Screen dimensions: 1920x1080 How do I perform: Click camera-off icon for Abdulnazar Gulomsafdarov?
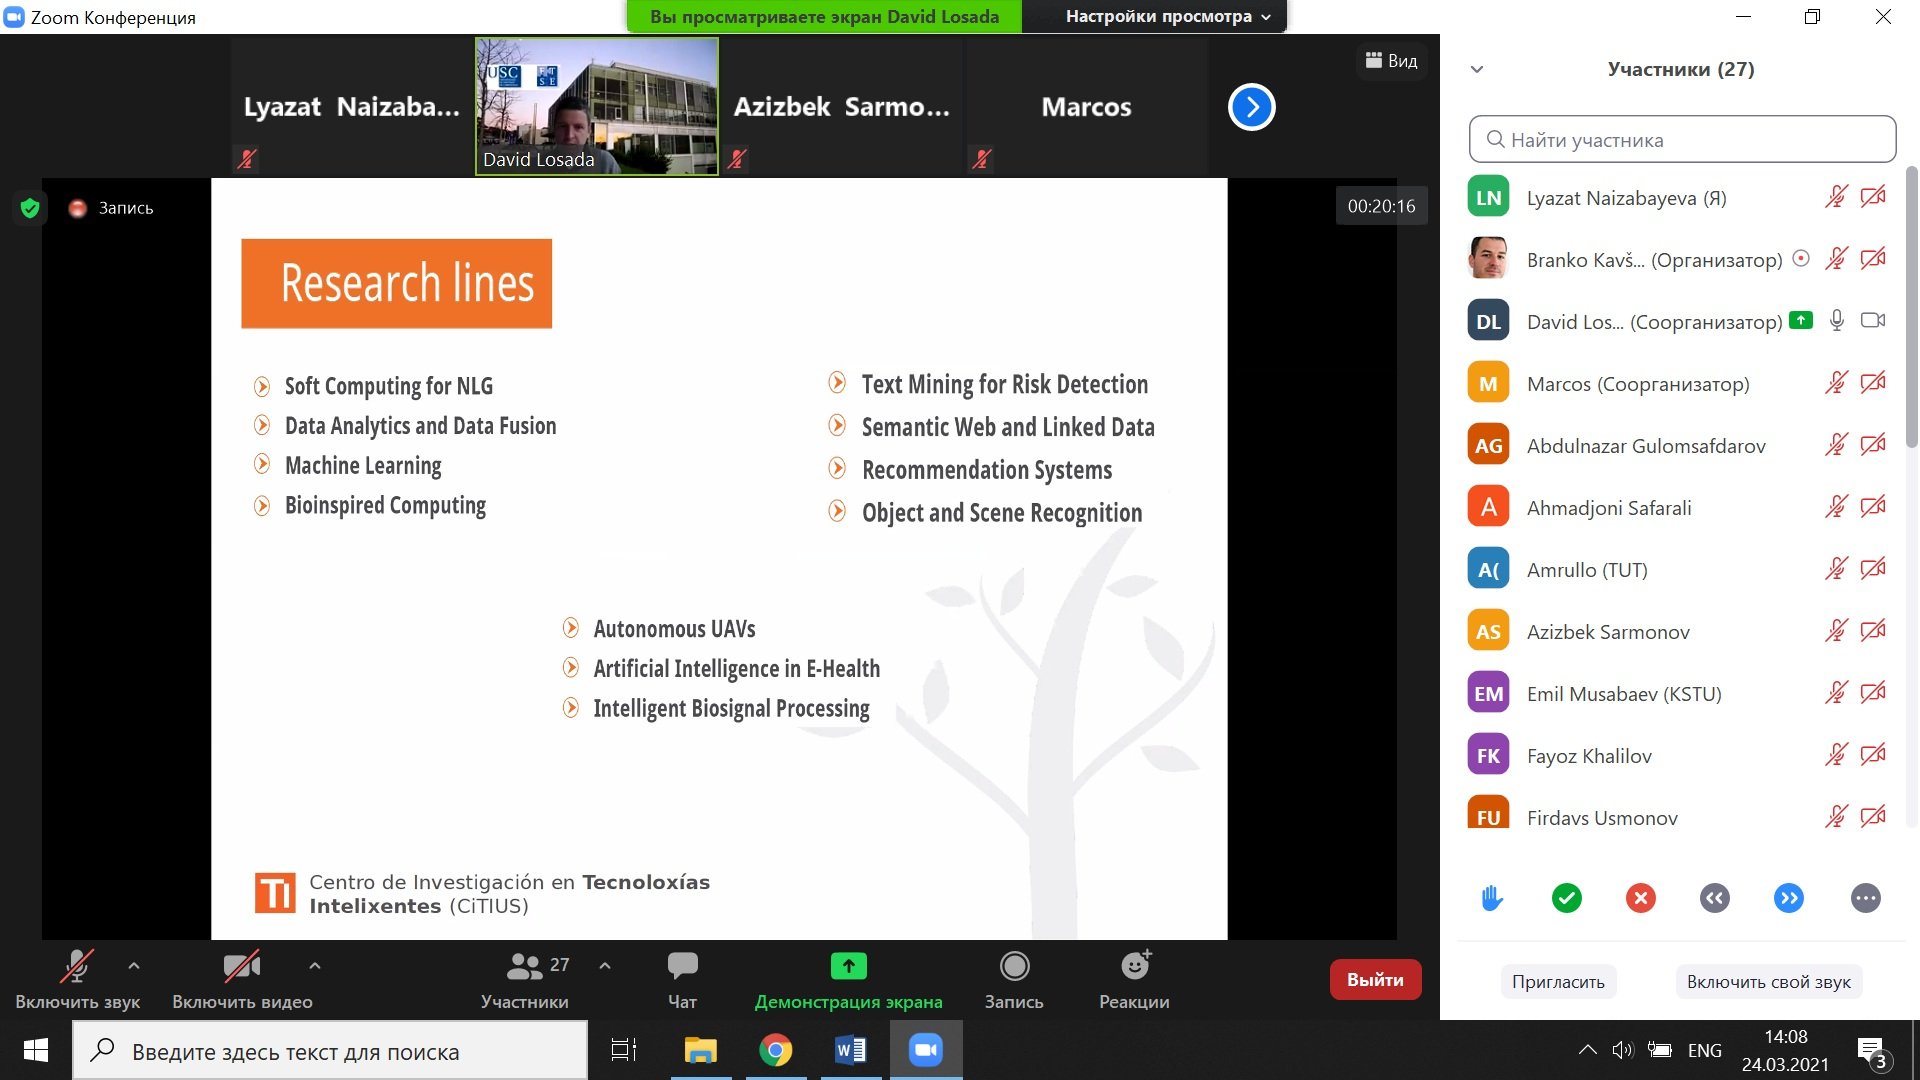click(1873, 445)
